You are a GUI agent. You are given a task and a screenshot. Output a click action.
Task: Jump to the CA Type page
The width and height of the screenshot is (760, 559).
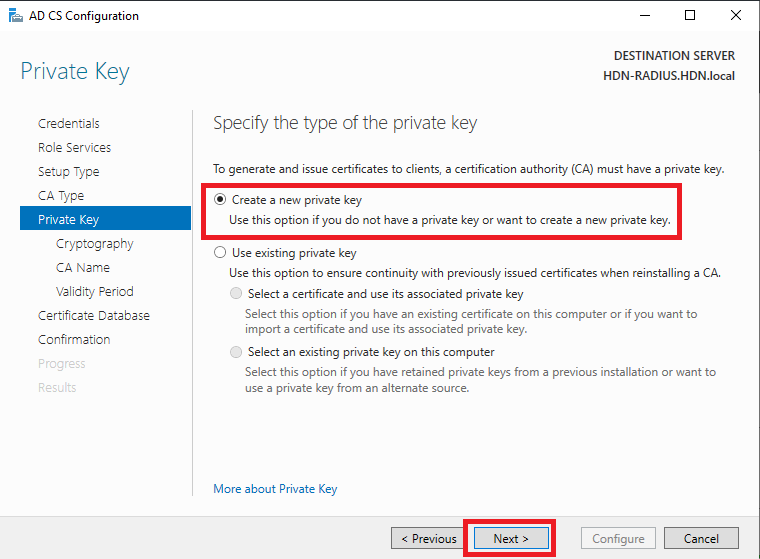(x=61, y=195)
